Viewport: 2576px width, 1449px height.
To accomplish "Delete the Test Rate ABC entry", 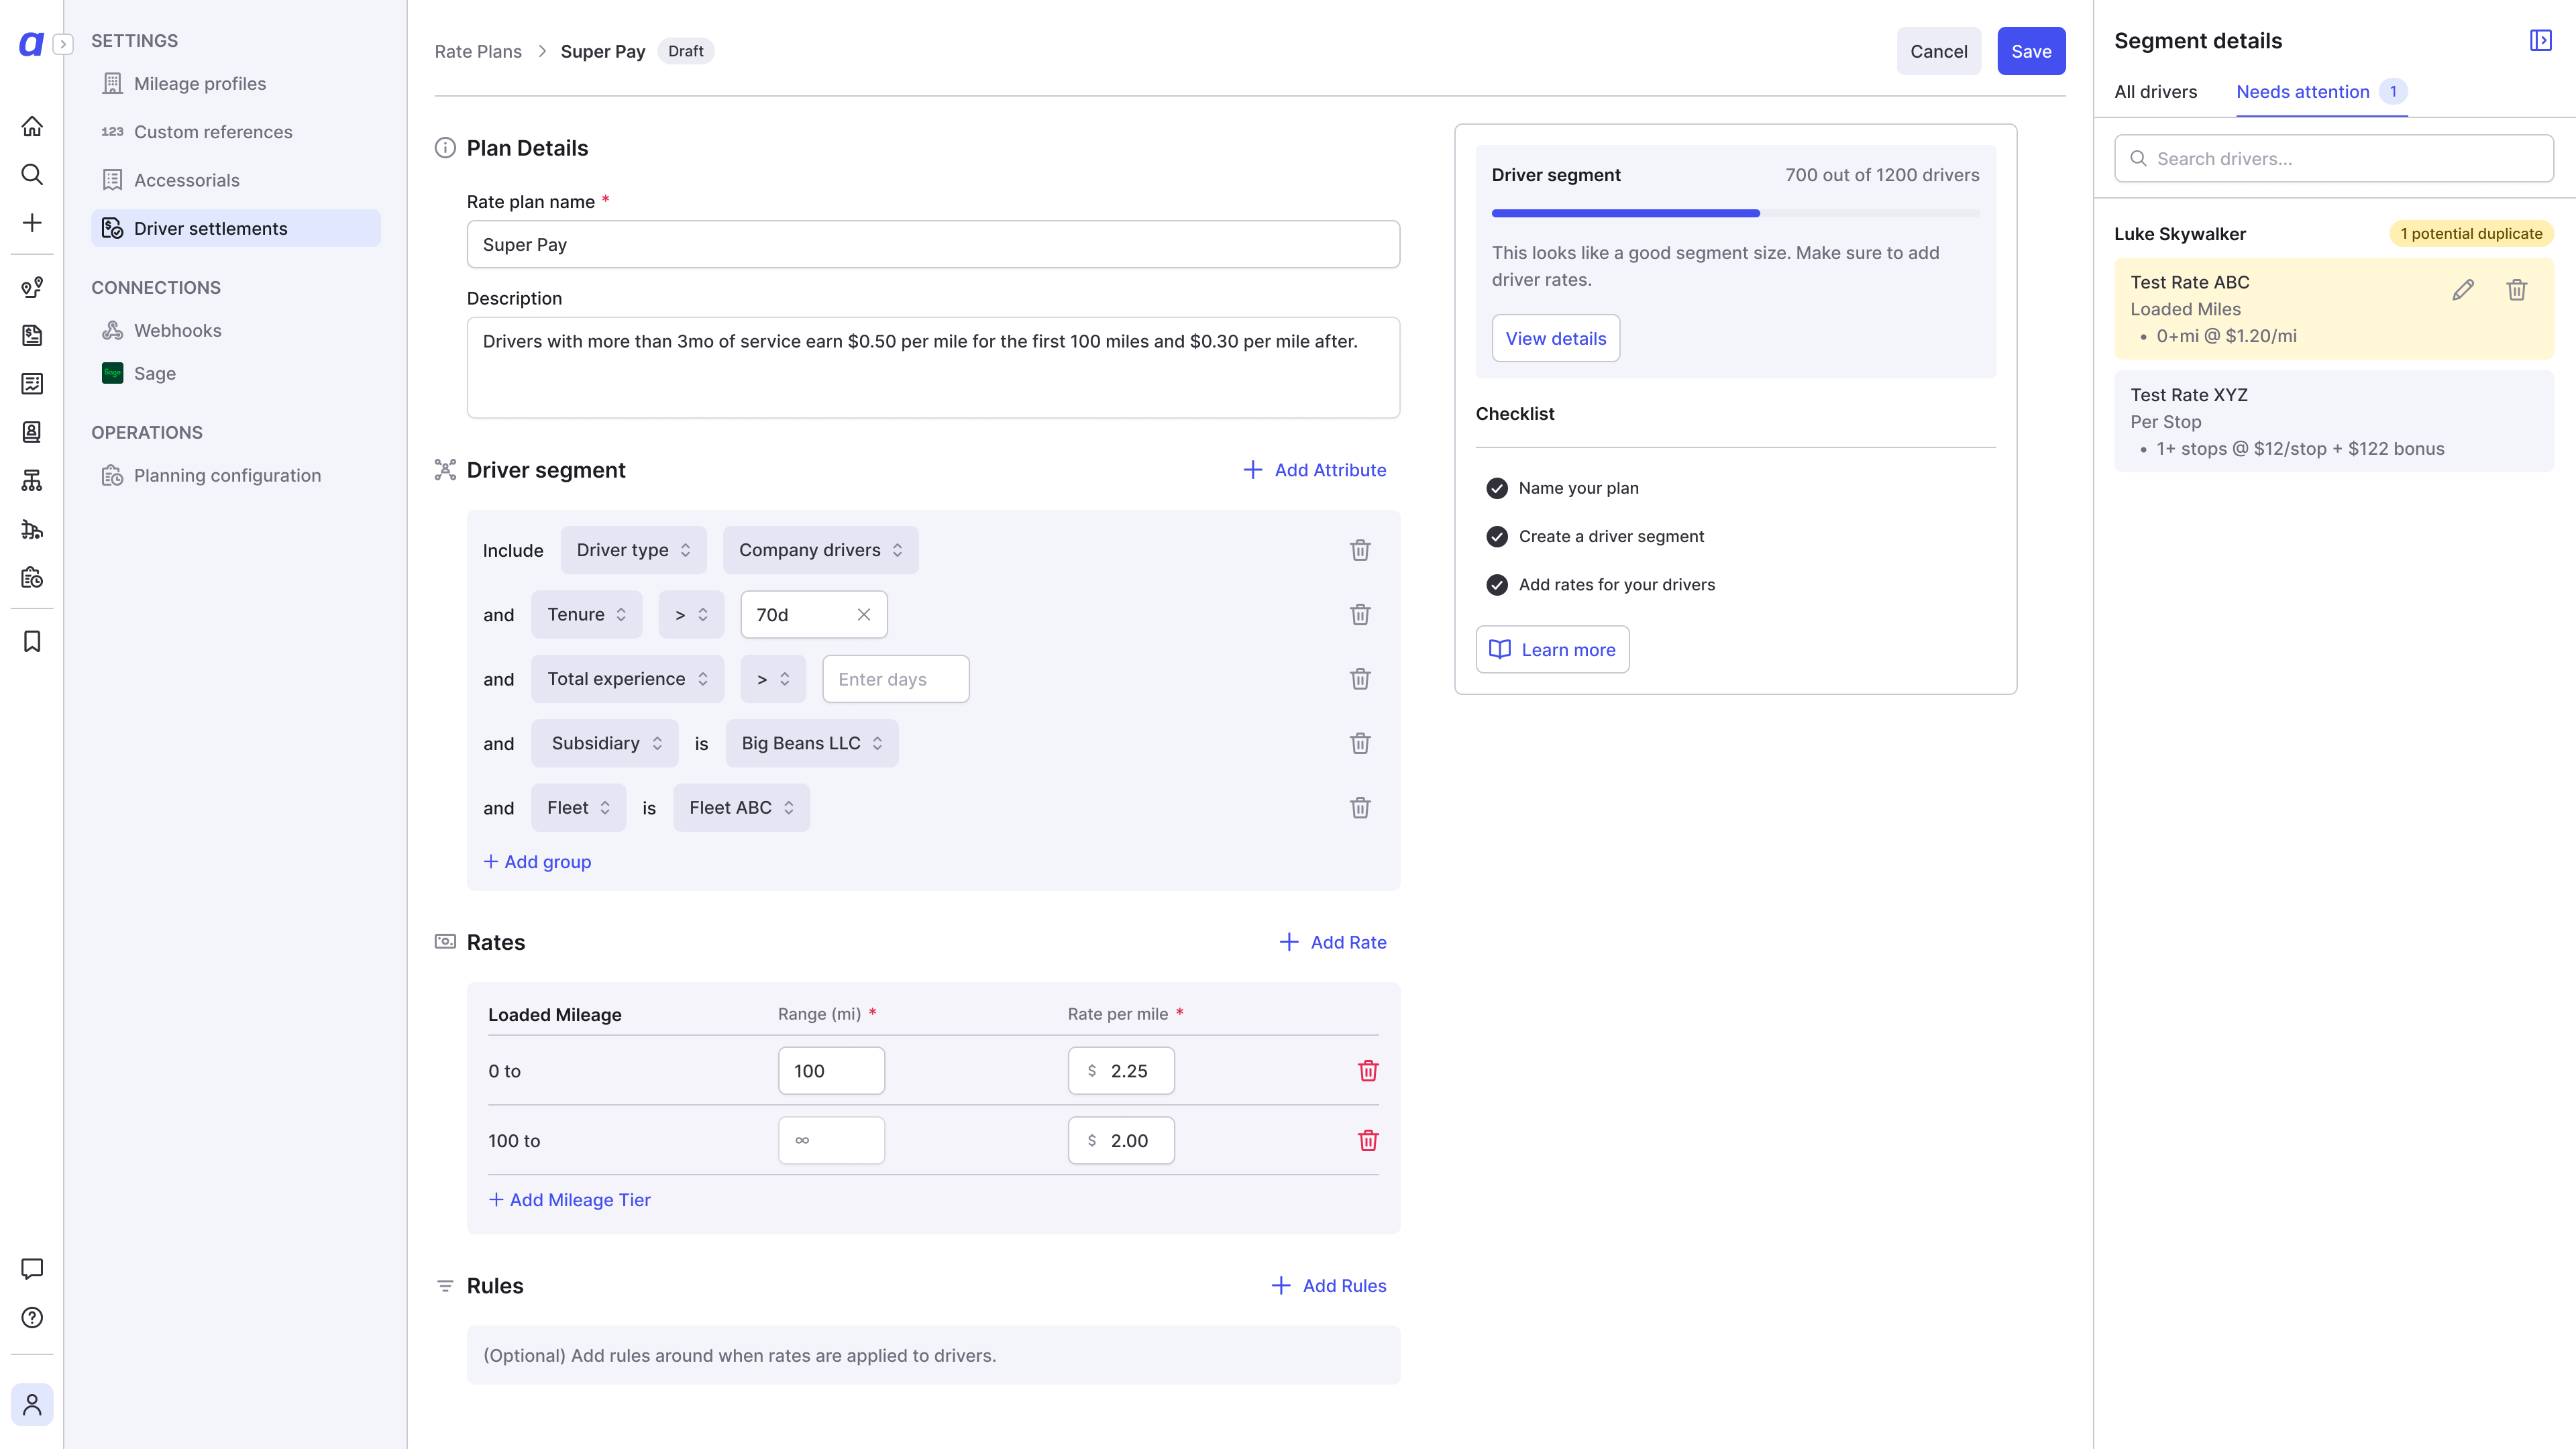I will 2517,290.
